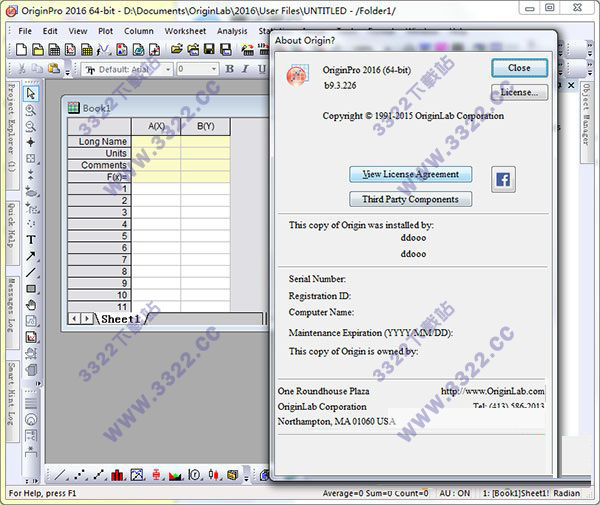The image size is (600, 505).
Task: Click AU : ON in status bar
Action: coord(455,493)
